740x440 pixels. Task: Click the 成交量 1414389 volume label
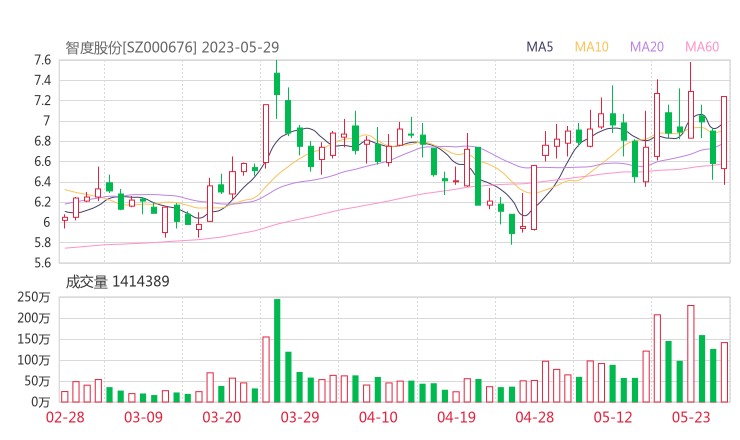point(117,282)
